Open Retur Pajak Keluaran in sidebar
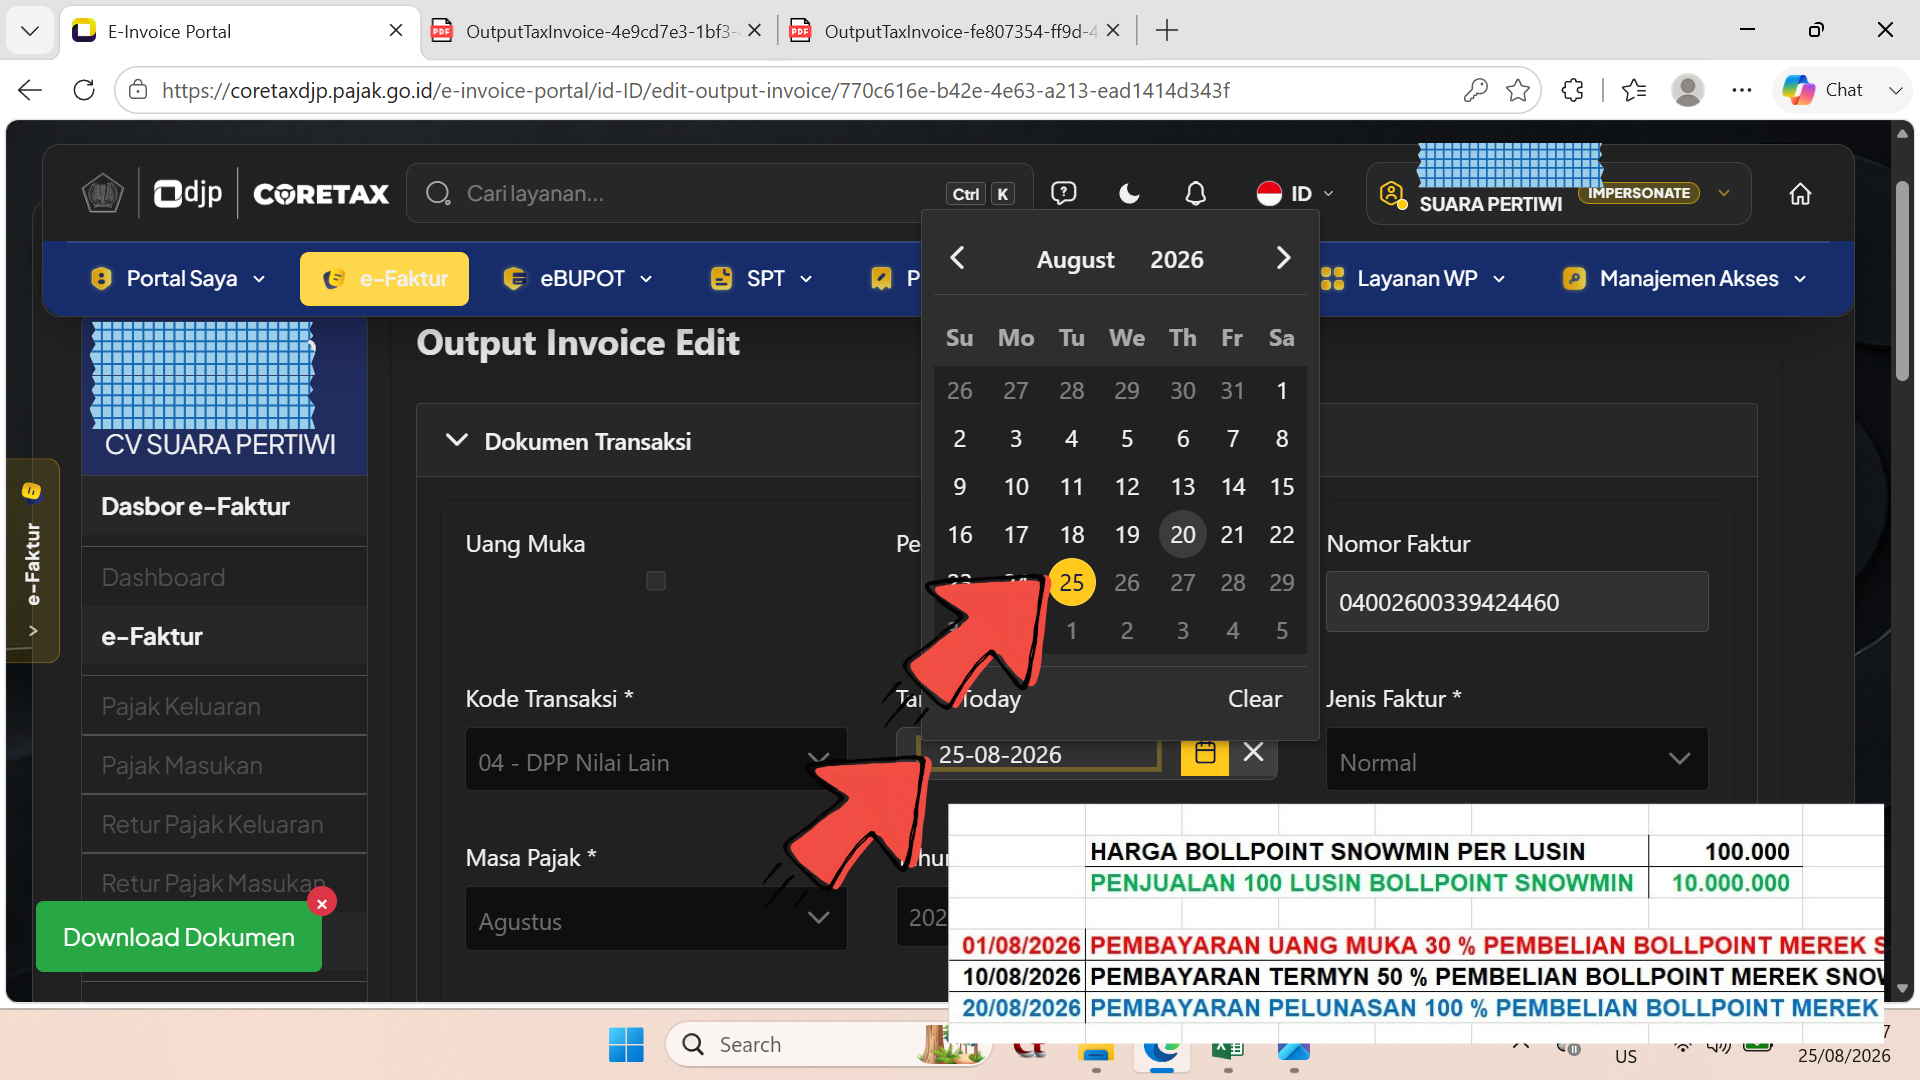 pyautogui.click(x=224, y=824)
